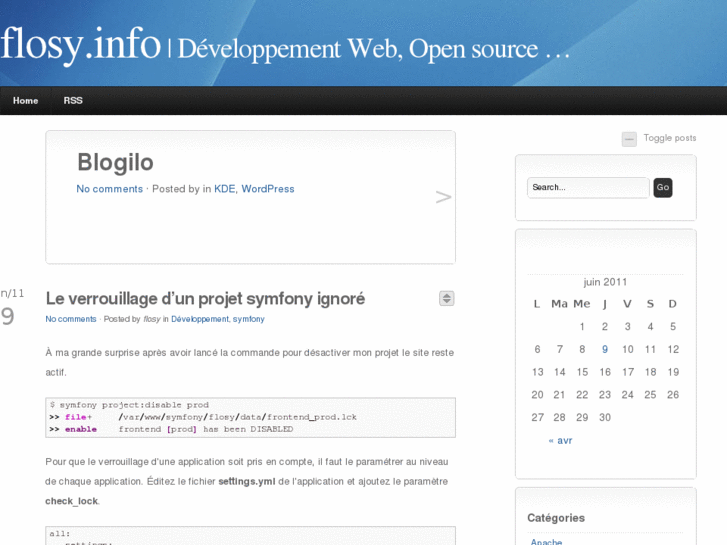727x545 pixels.
Task: Collapse the symfony post with its toggle icon
Action: tap(447, 298)
